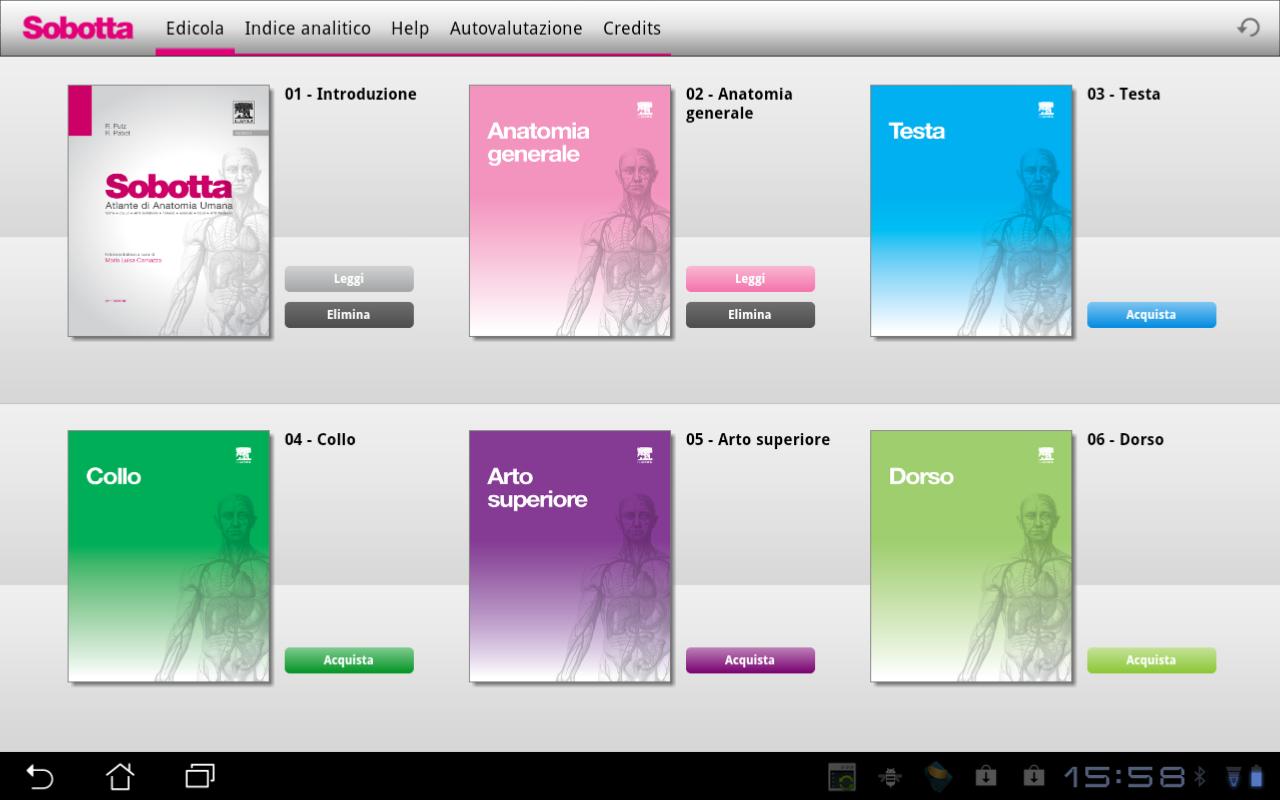Click the title '03 - Testa'

click(x=1123, y=94)
